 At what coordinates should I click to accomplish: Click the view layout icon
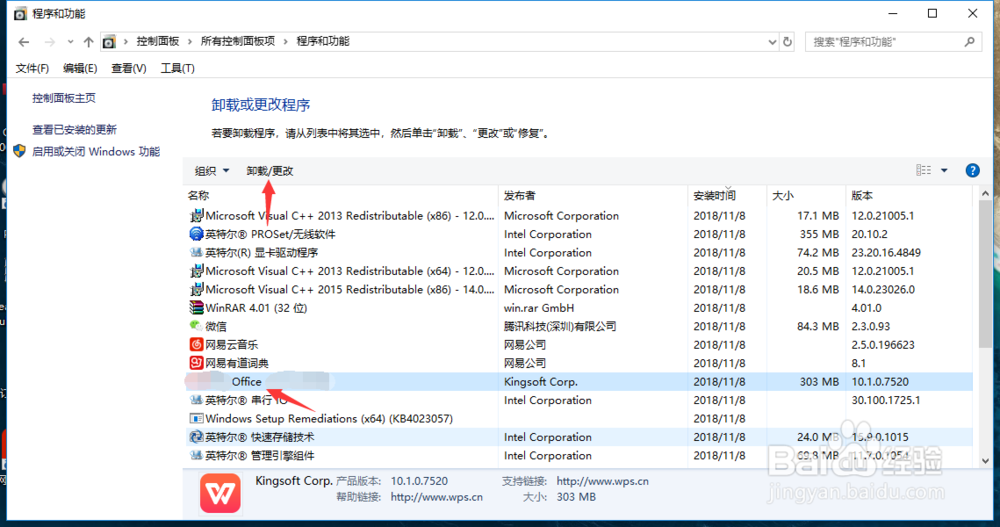[923, 170]
